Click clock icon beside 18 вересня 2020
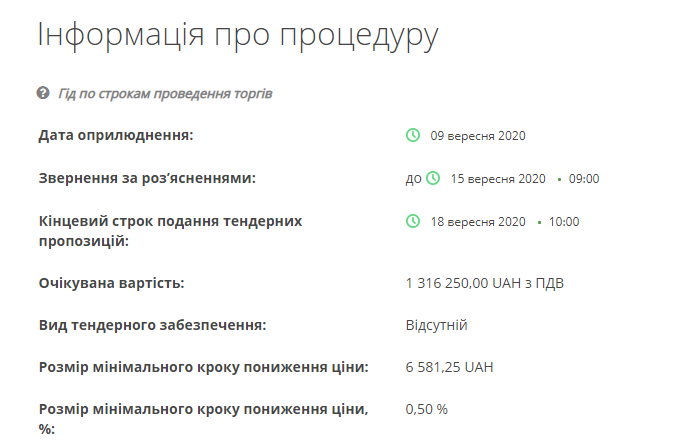Screen dimensions: 677x443 point(412,221)
